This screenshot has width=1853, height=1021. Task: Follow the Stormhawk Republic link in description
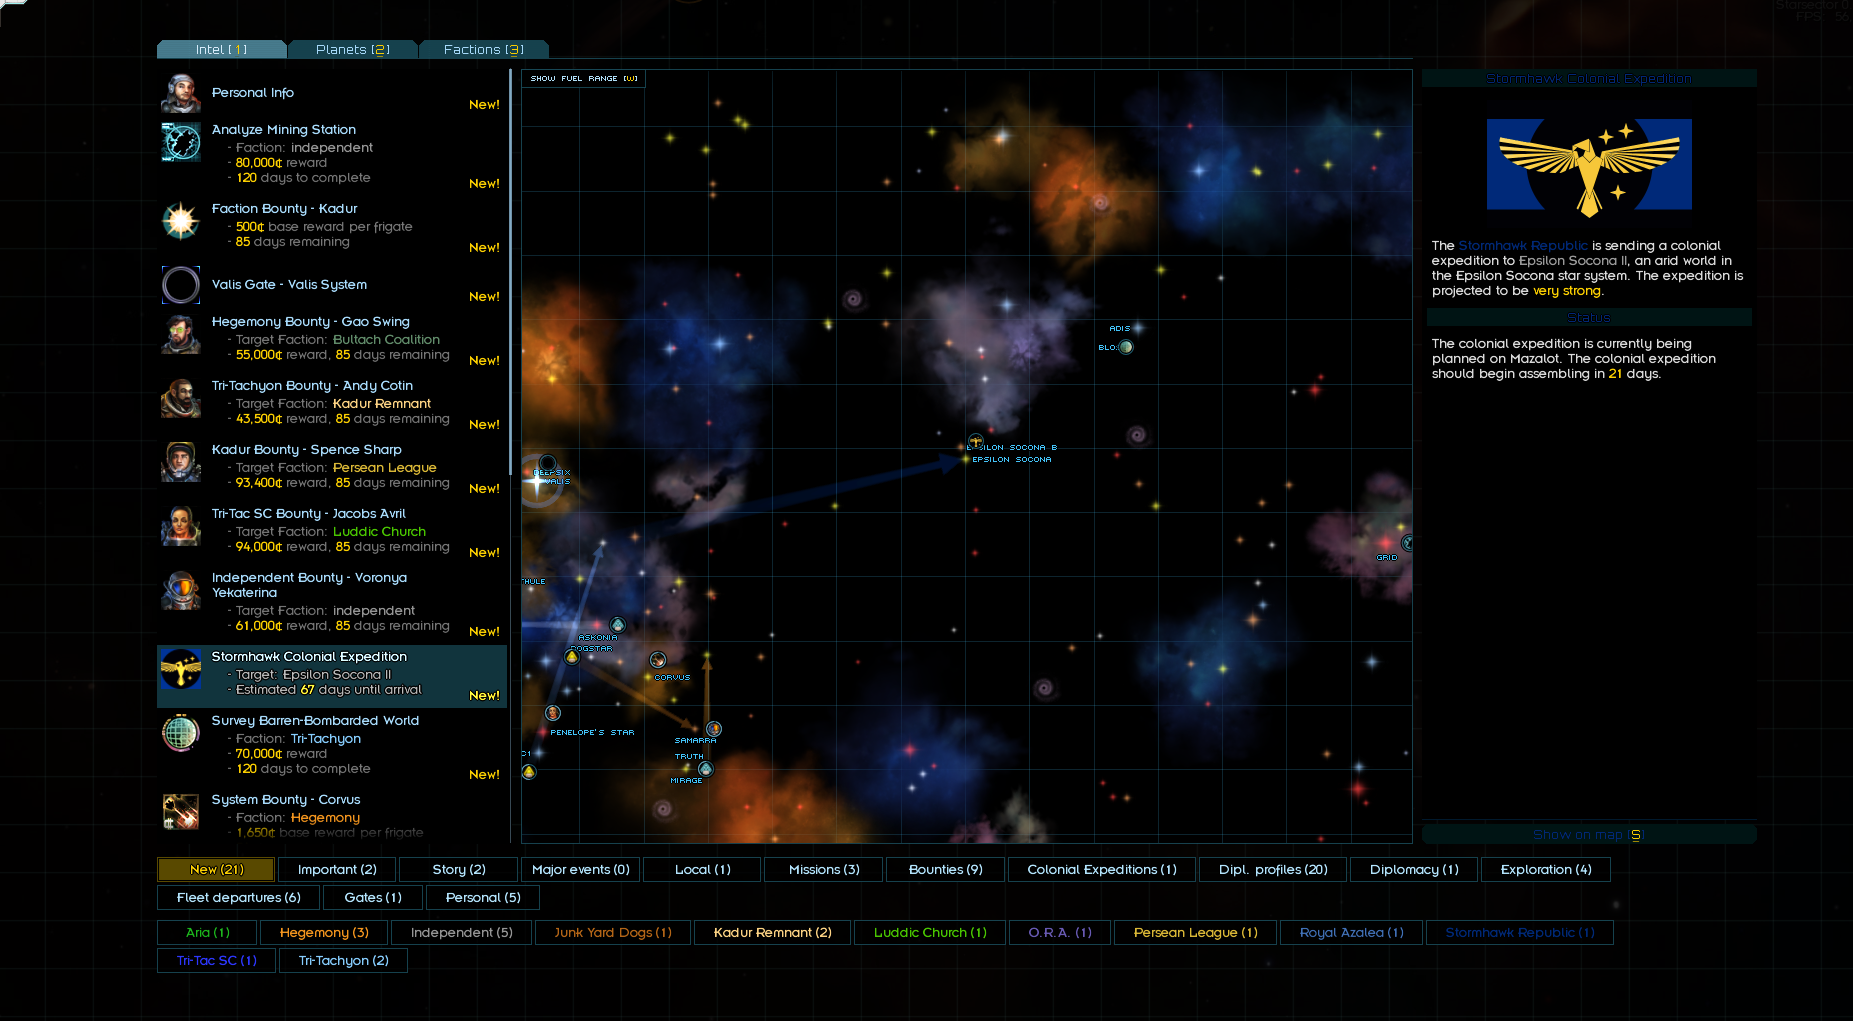1522,246
